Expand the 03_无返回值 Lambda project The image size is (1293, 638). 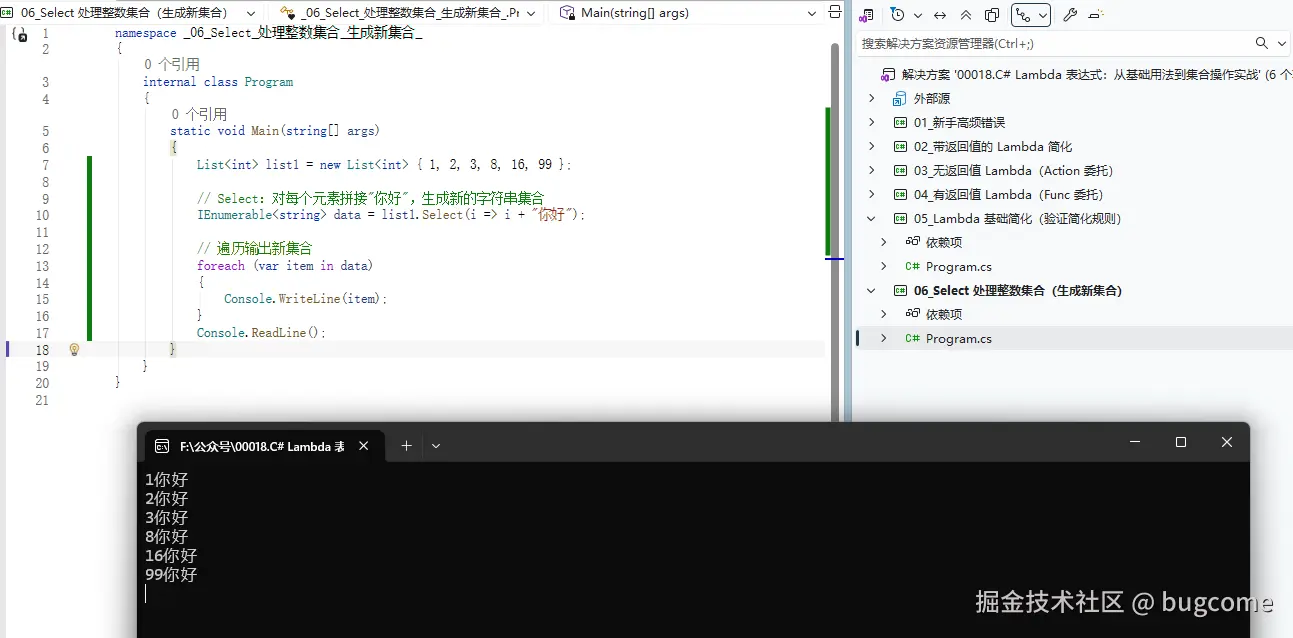(x=871, y=170)
